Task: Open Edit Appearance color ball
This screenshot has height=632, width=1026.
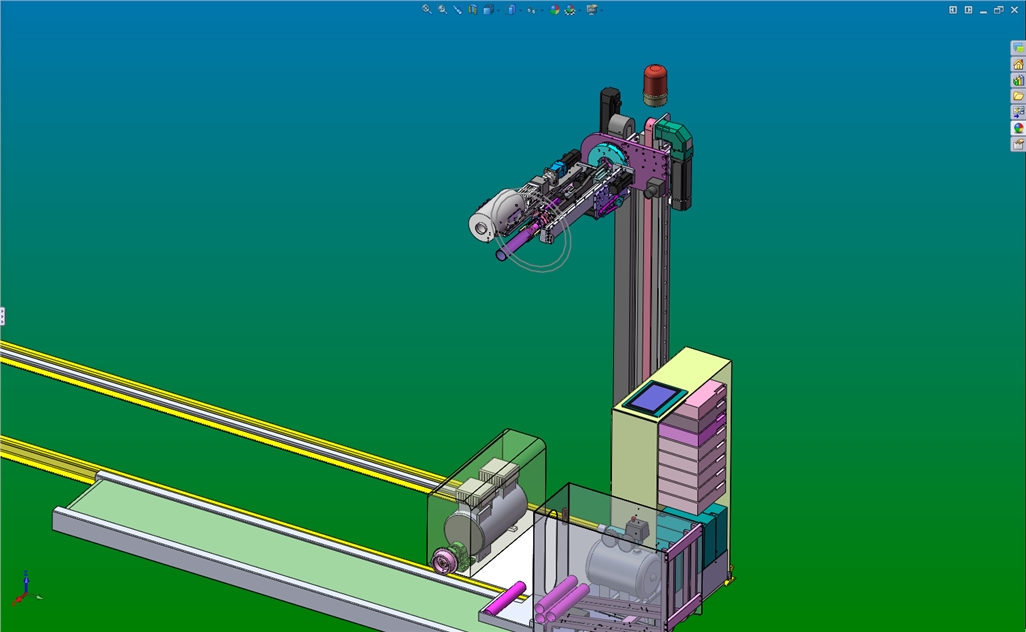Action: tap(554, 9)
